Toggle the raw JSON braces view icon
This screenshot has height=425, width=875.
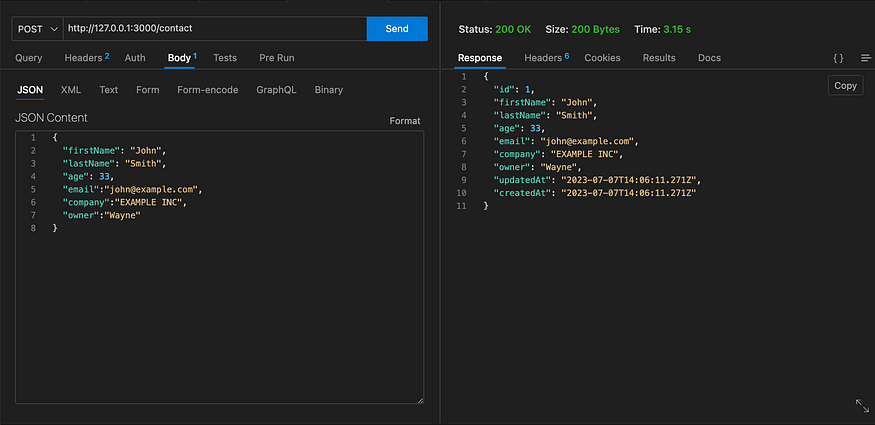(x=838, y=58)
